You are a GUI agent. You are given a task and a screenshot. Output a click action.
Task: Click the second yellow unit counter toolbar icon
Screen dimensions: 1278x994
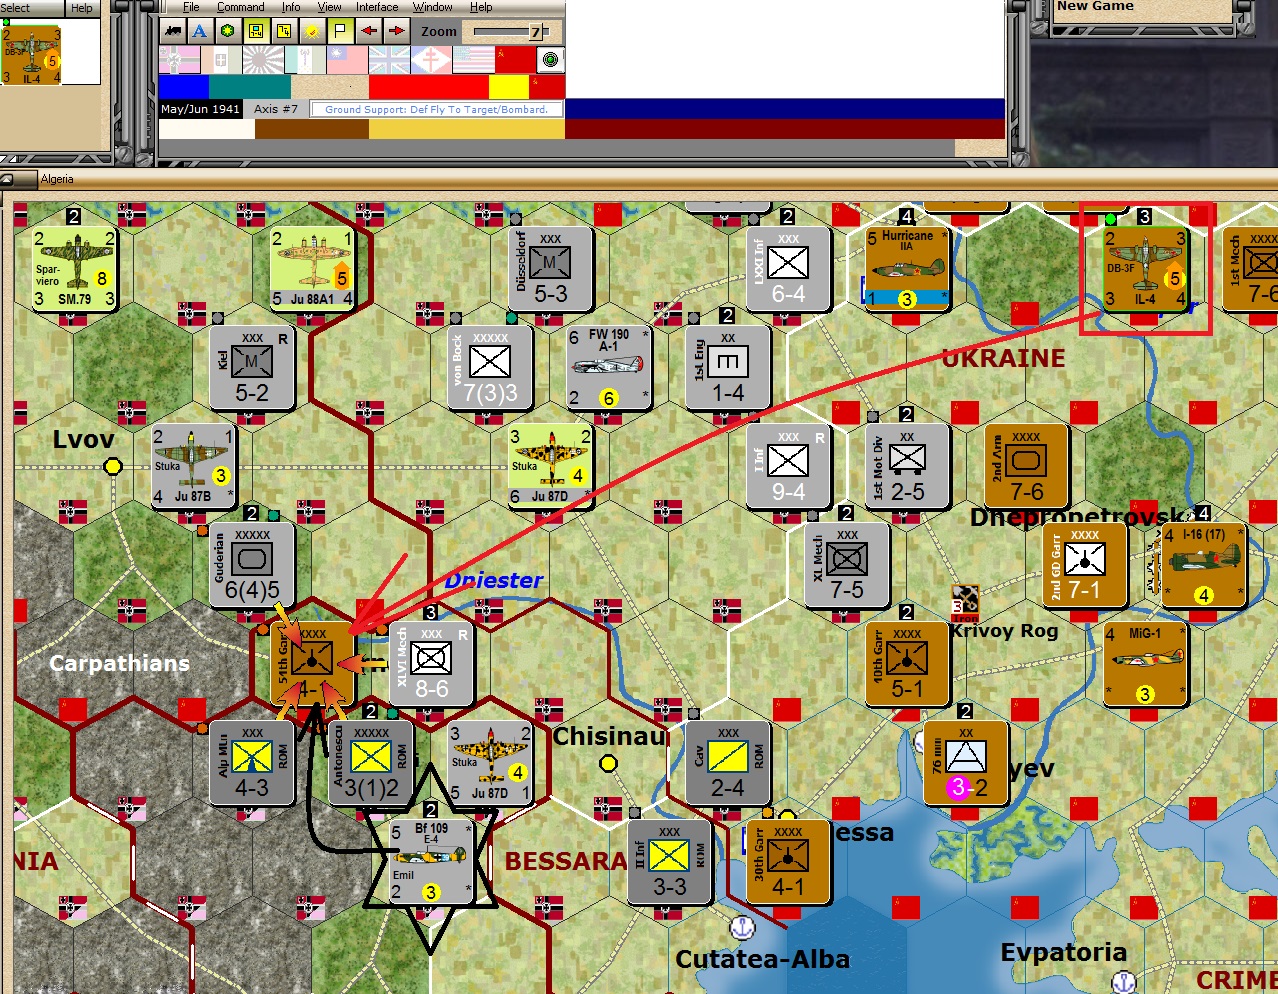coord(284,31)
